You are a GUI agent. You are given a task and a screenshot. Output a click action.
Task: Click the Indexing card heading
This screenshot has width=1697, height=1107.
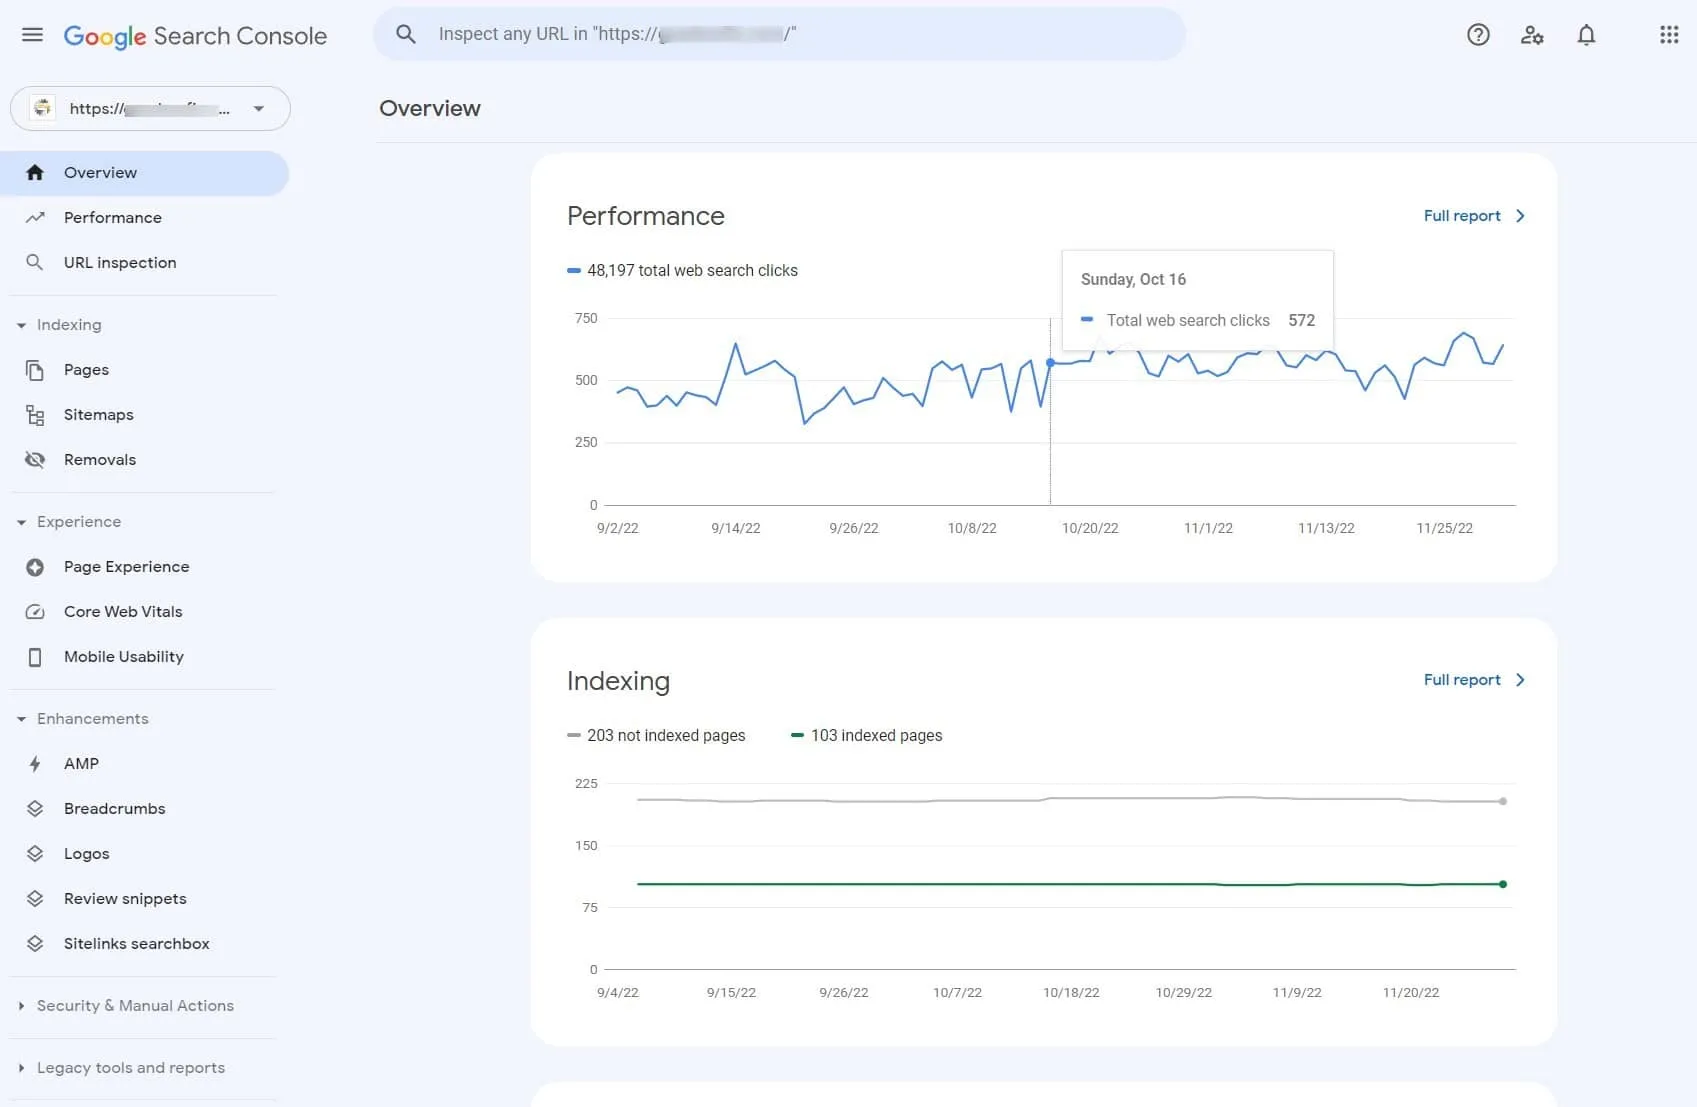[618, 681]
